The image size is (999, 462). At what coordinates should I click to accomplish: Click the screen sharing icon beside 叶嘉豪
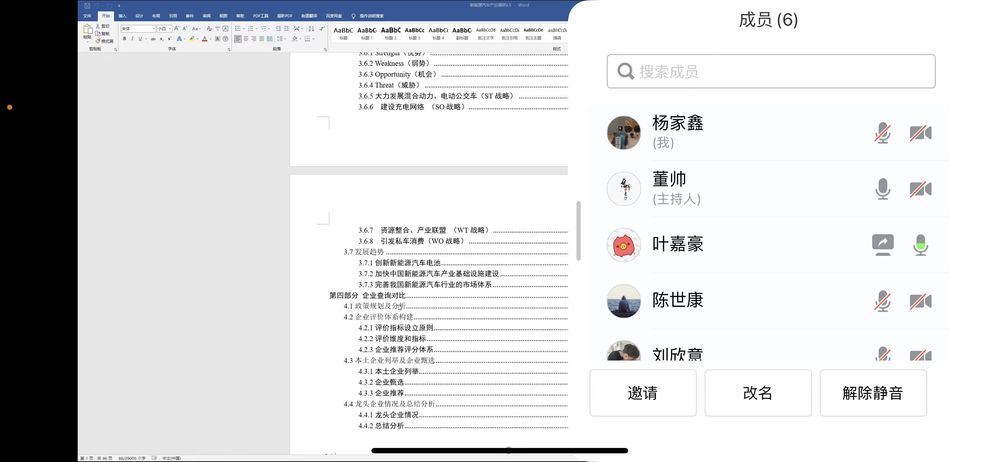(x=882, y=245)
